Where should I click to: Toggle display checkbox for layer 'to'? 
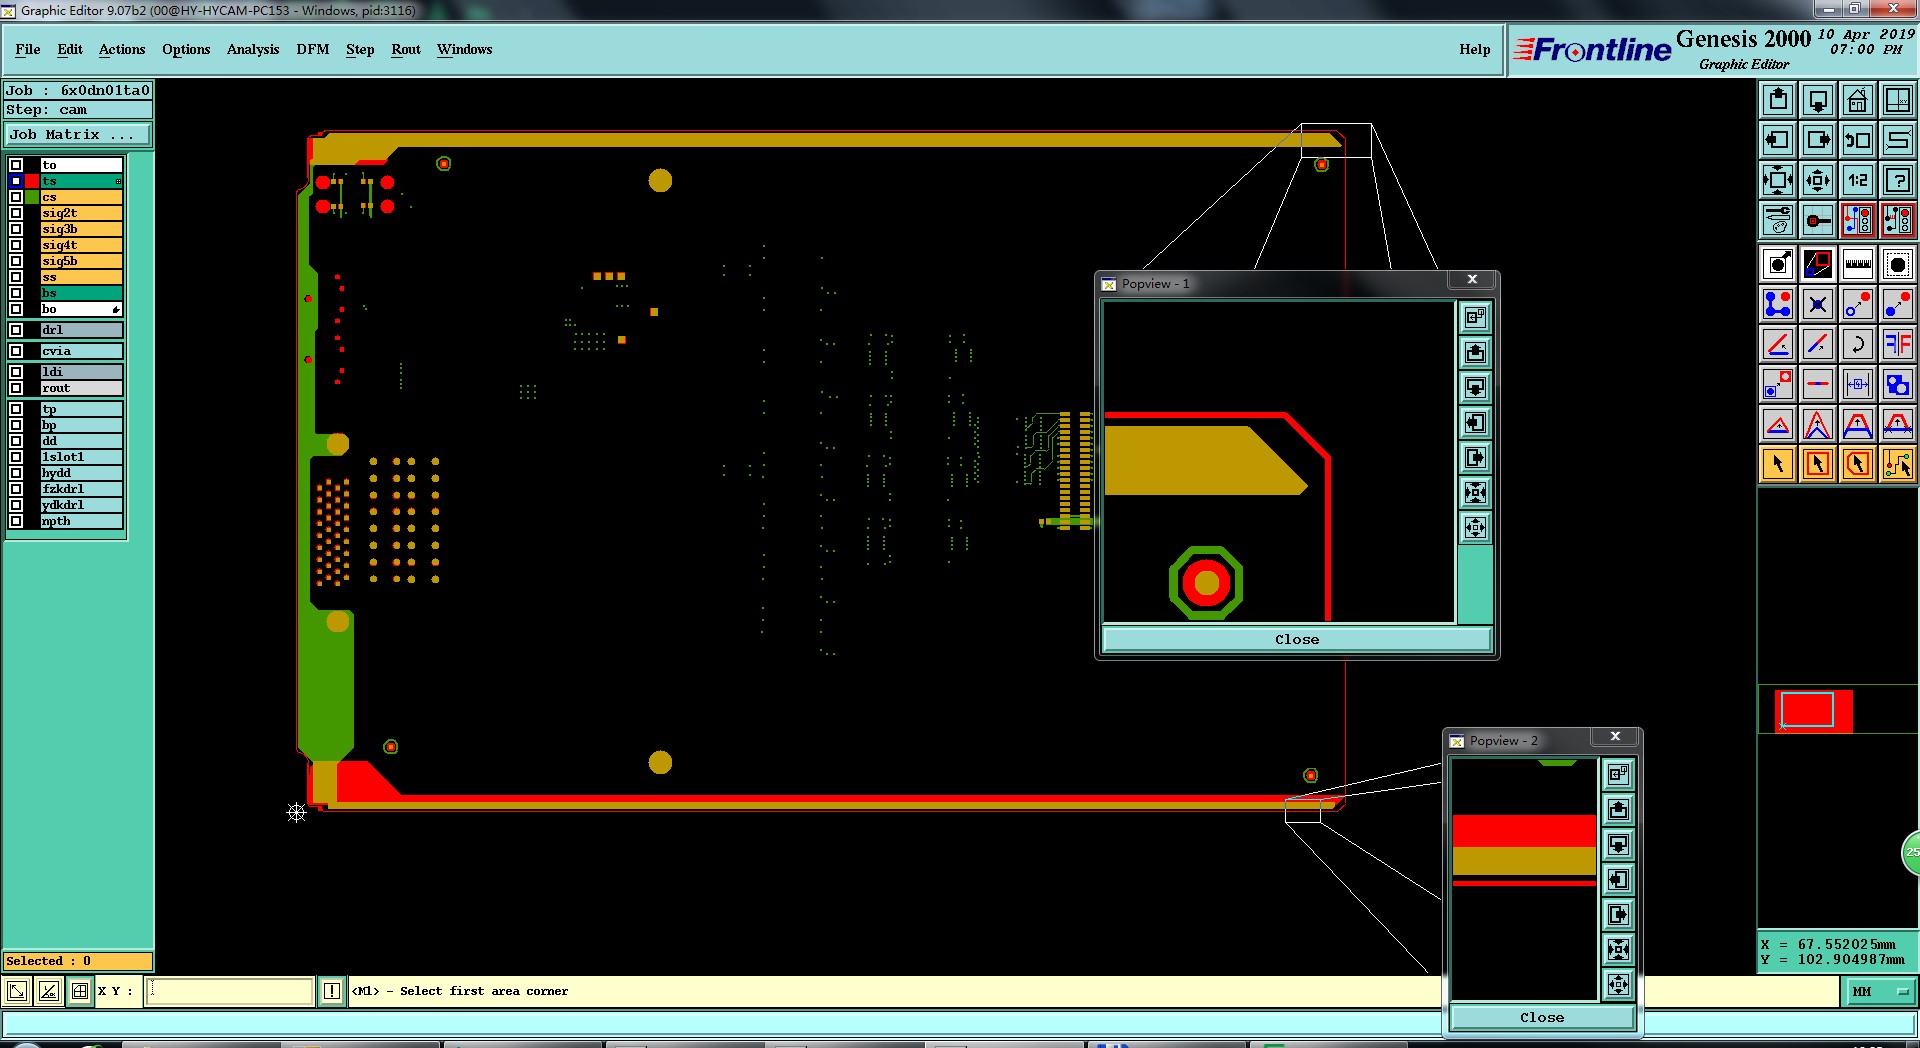16,165
